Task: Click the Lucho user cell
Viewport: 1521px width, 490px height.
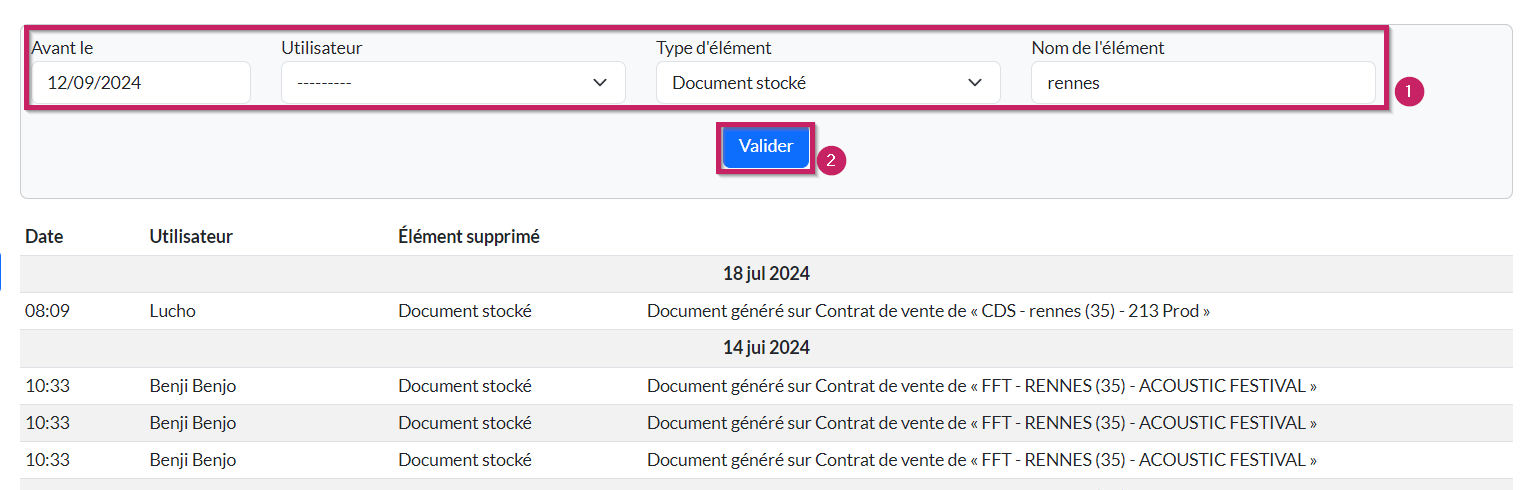Action: click(172, 311)
